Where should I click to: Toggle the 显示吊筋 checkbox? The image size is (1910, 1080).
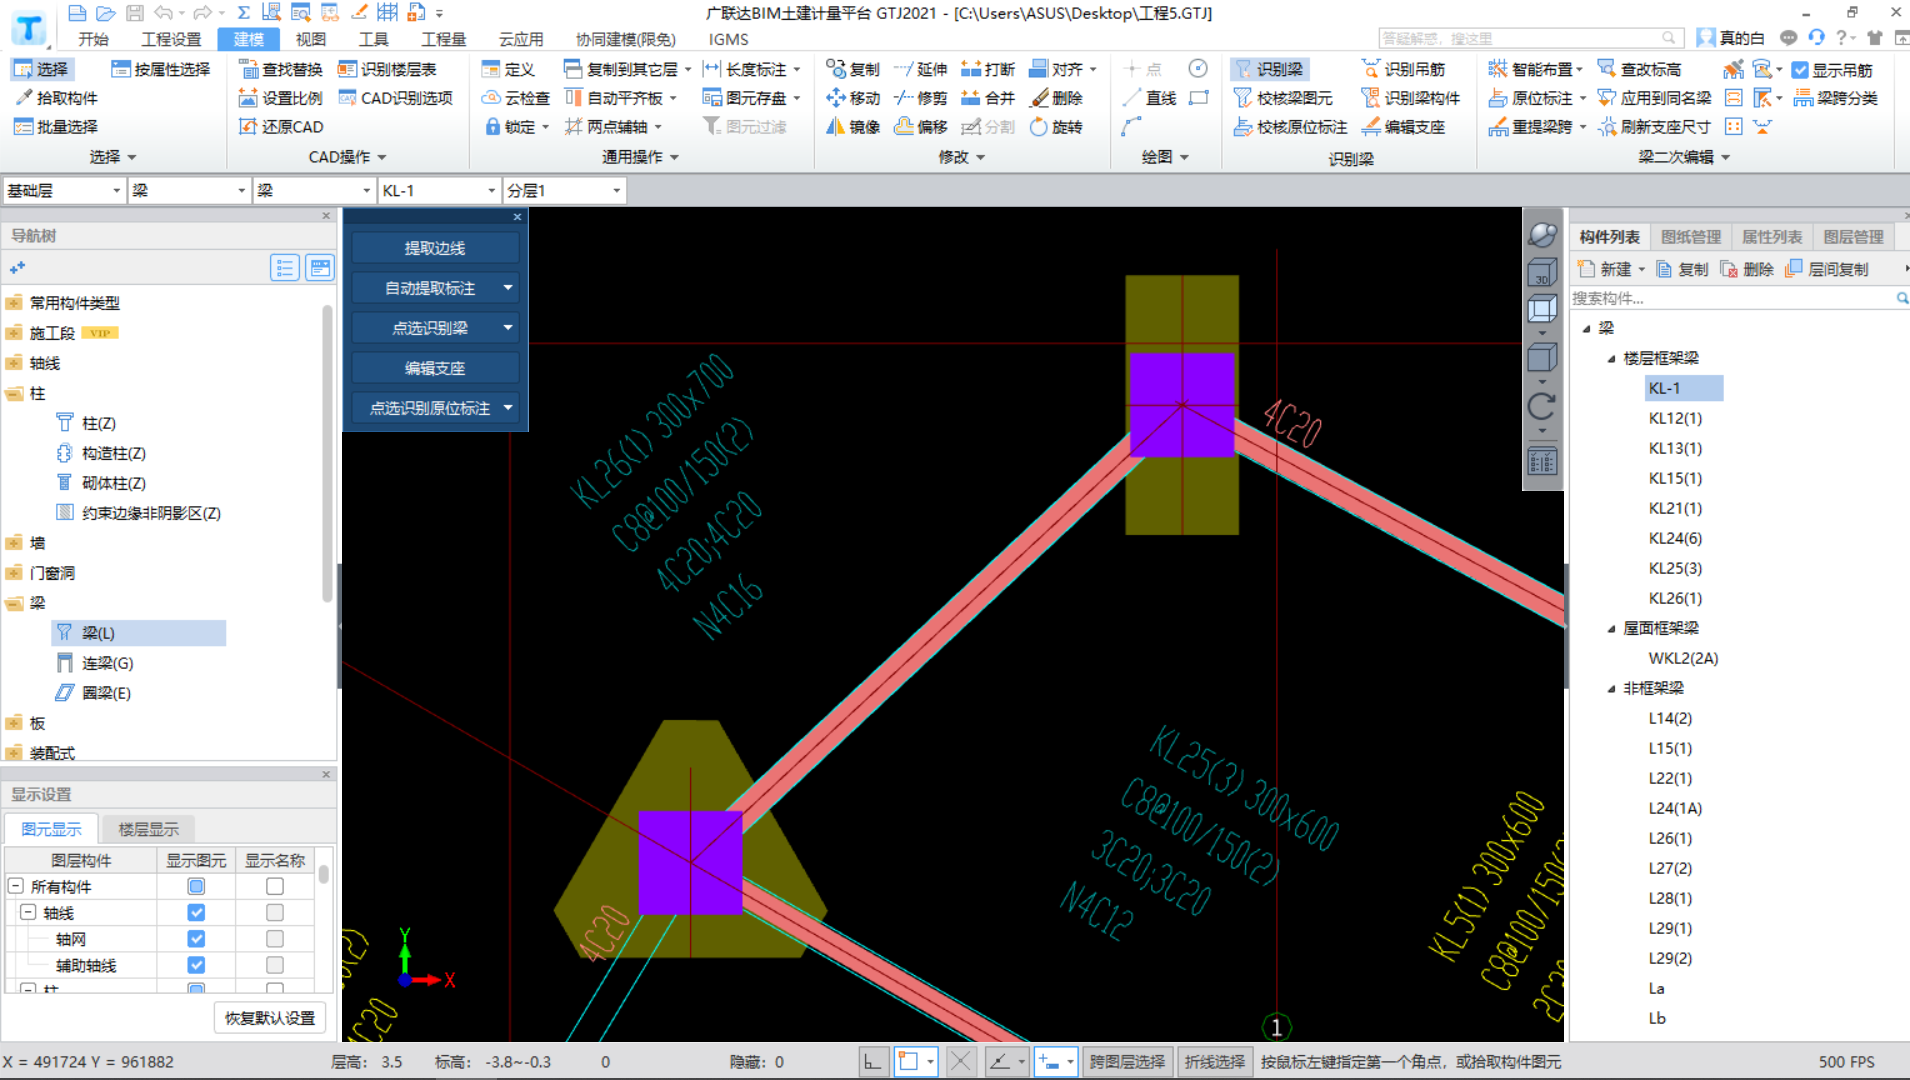point(1800,70)
